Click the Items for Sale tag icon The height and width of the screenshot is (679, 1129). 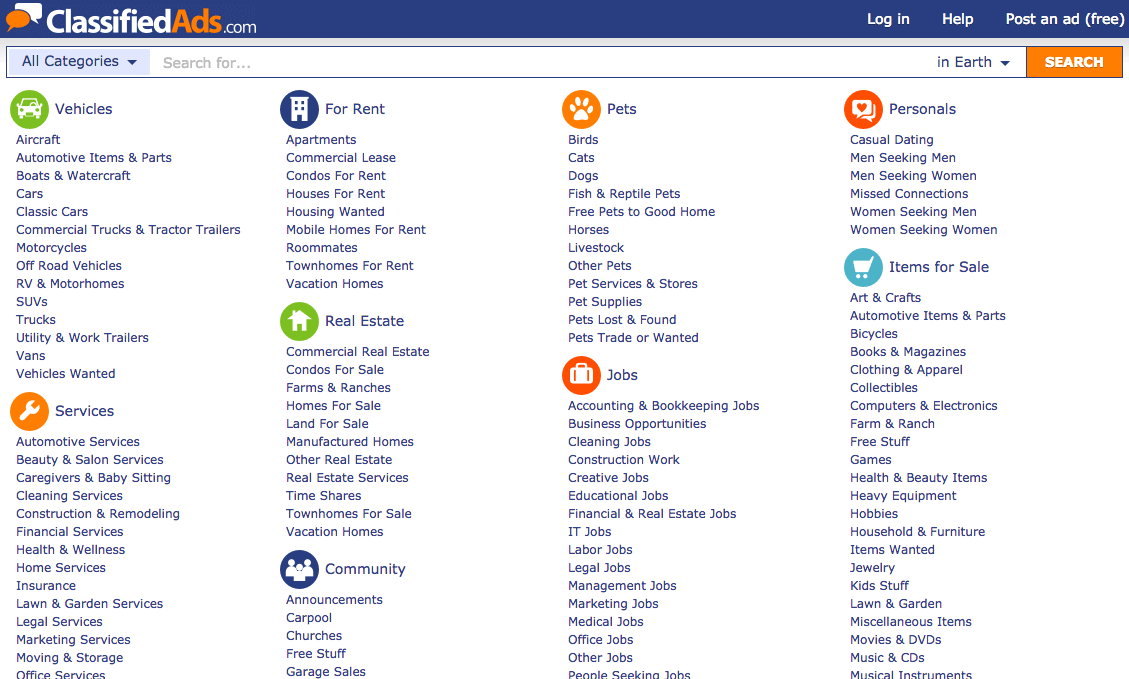click(863, 267)
